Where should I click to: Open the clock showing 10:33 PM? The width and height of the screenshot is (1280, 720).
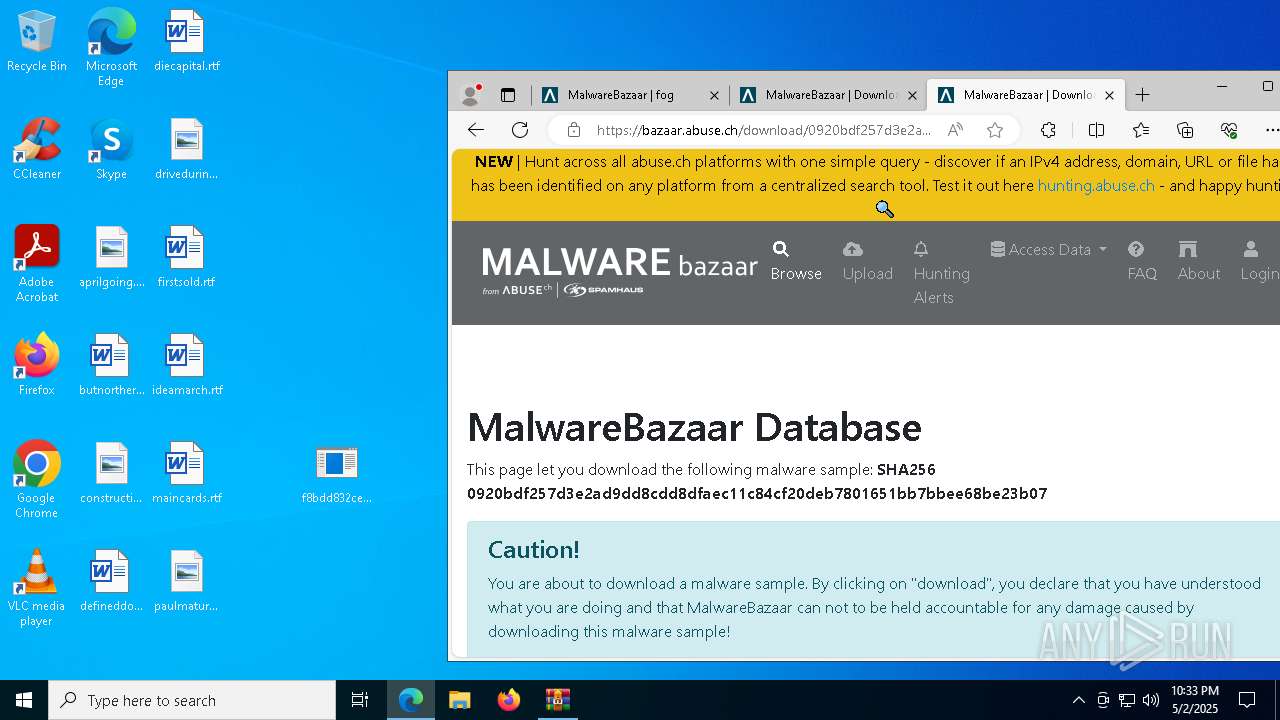pos(1194,700)
